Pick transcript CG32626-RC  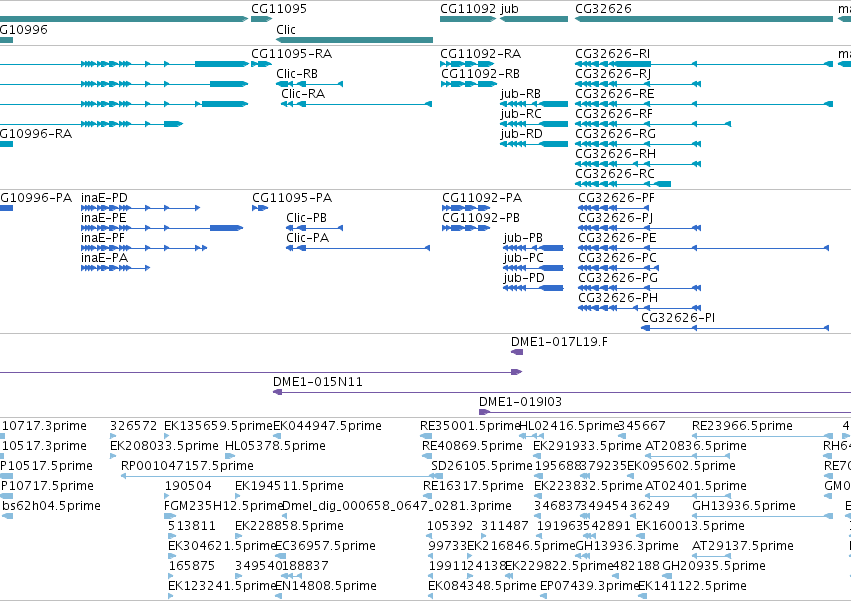(x=615, y=174)
